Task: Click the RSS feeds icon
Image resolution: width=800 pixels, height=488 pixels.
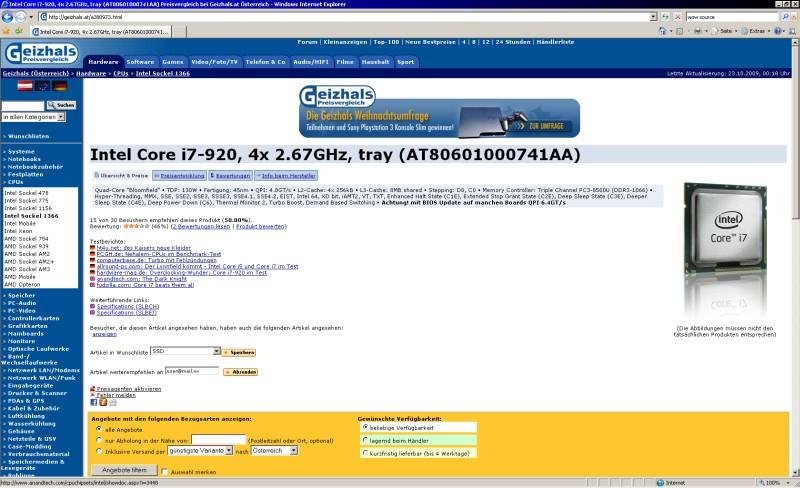Action: point(680,31)
